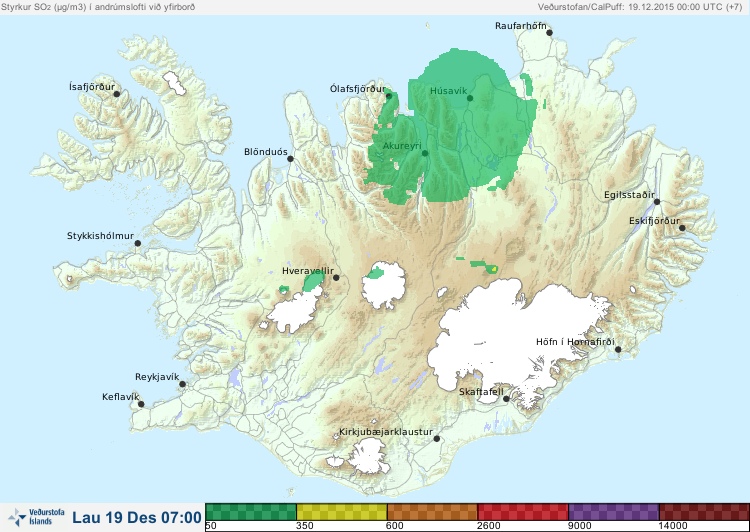This screenshot has width=750, height=532.
Task: Click the red 2600 legend color band
Action: (523, 512)
